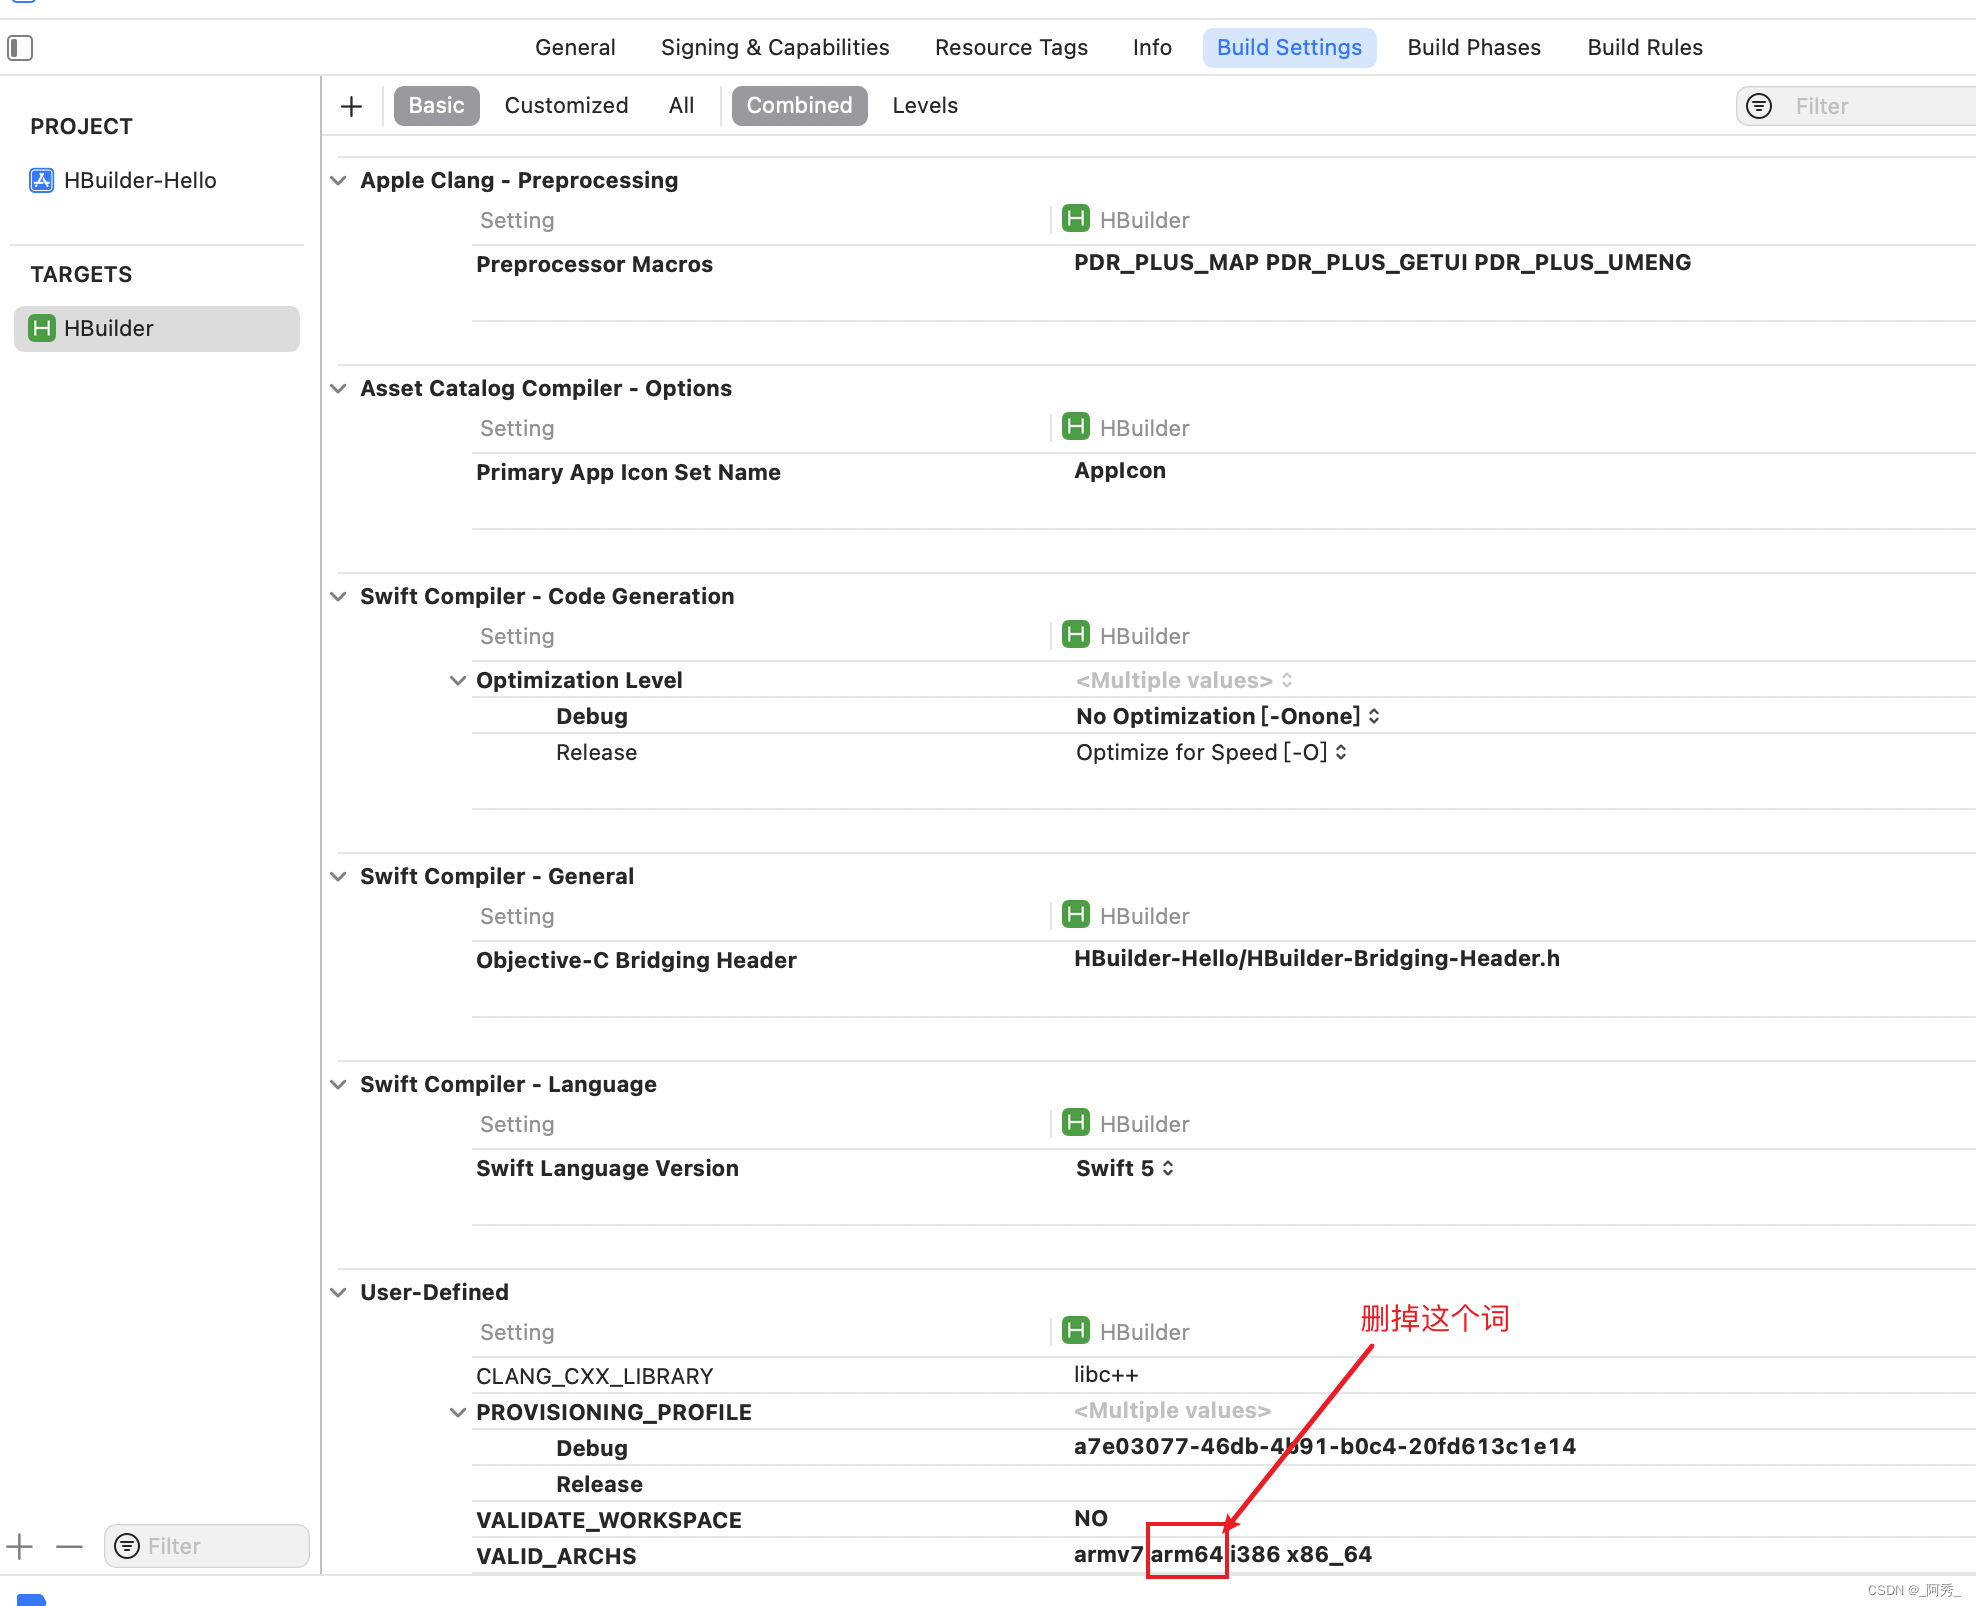Click the AppIcon value
This screenshot has height=1606, width=1976.
(x=1120, y=470)
